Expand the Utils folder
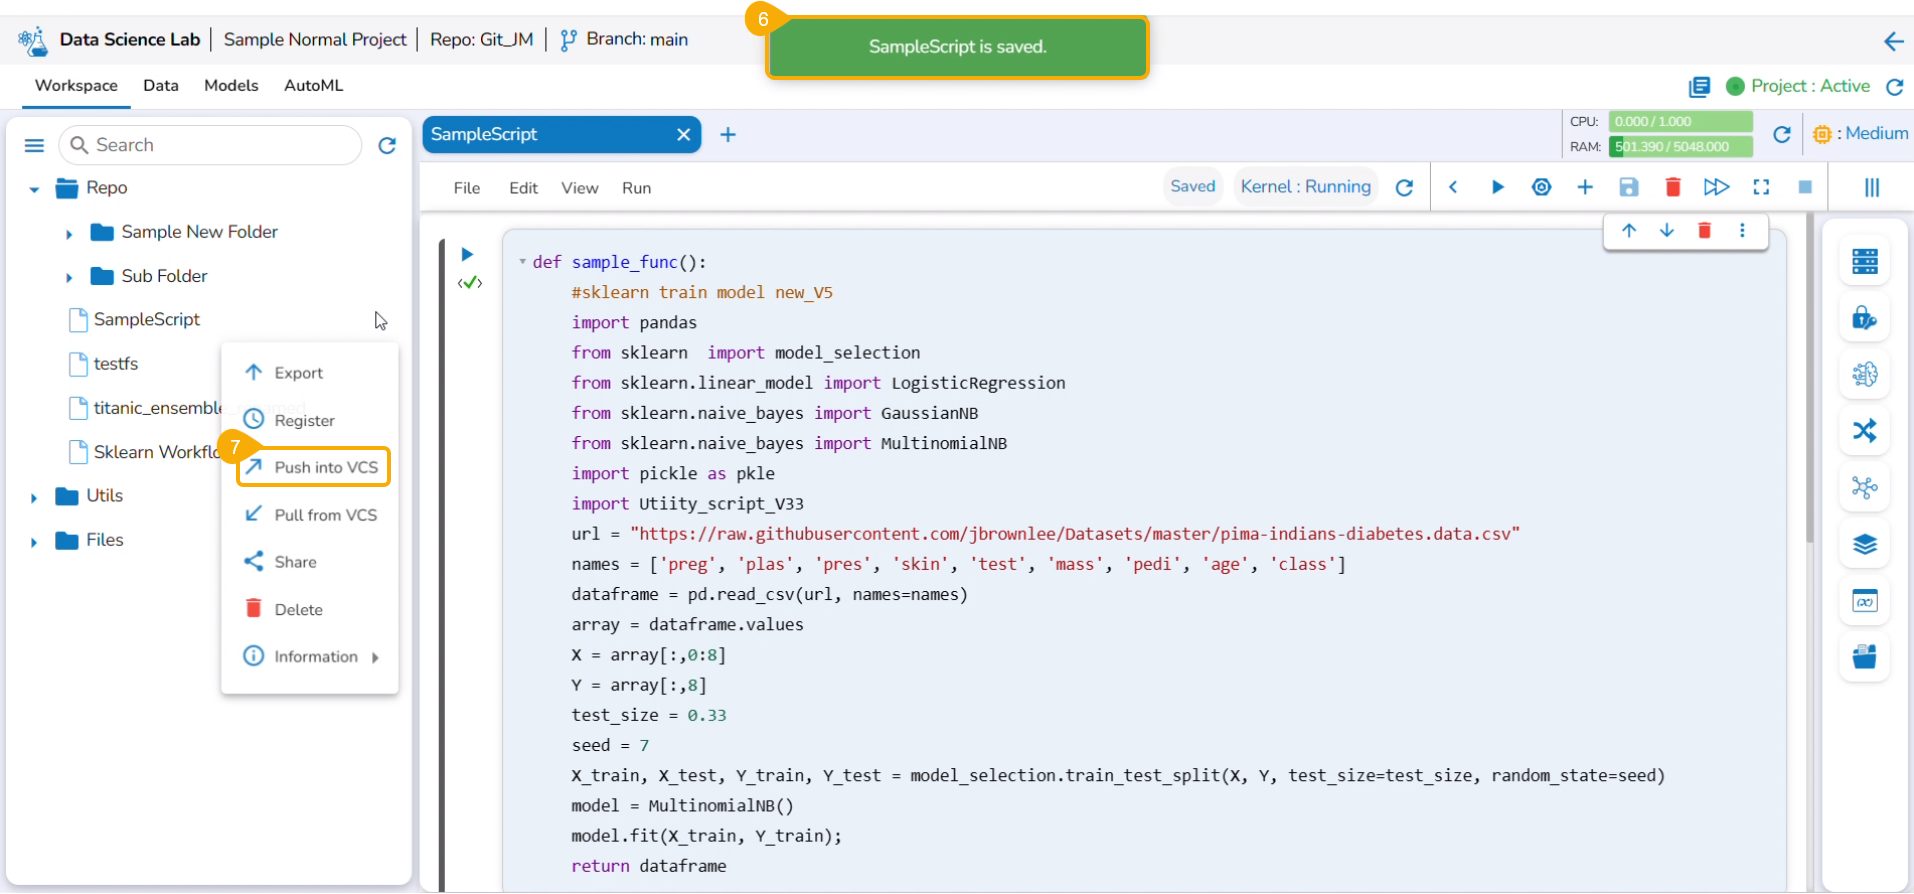 34,497
